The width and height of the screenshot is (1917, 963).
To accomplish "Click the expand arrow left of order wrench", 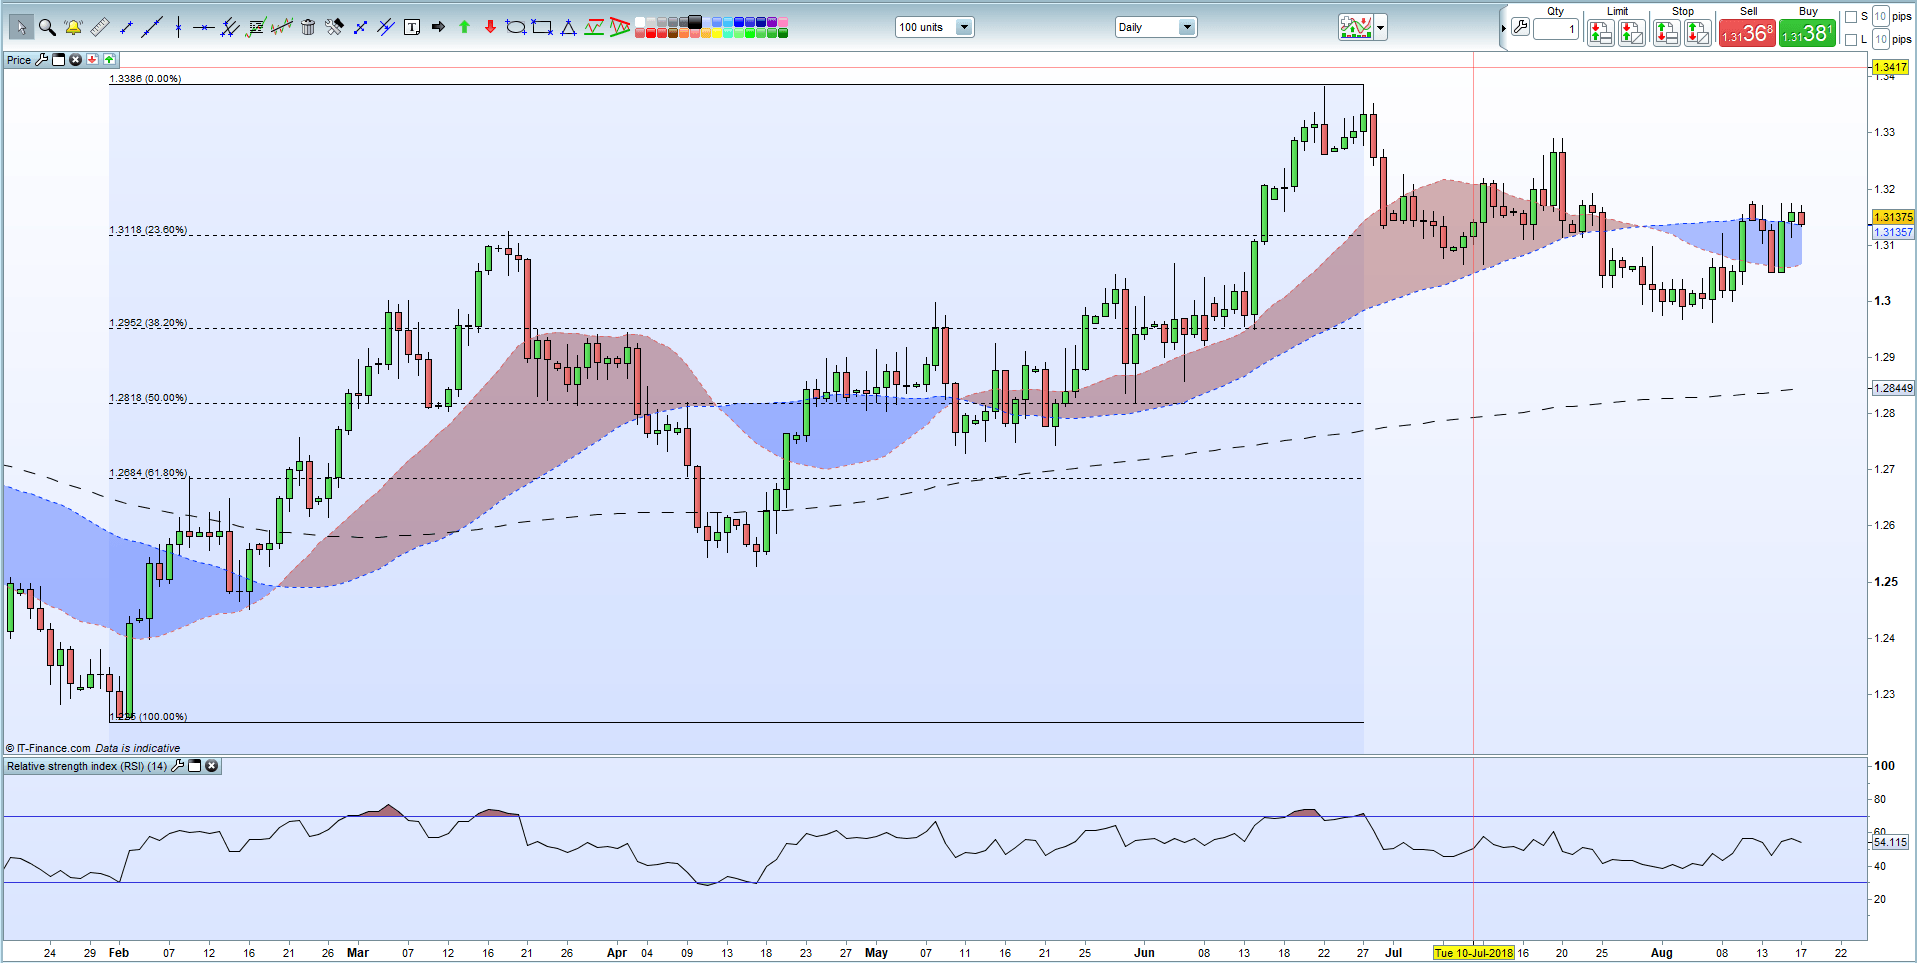I will point(1503,28).
